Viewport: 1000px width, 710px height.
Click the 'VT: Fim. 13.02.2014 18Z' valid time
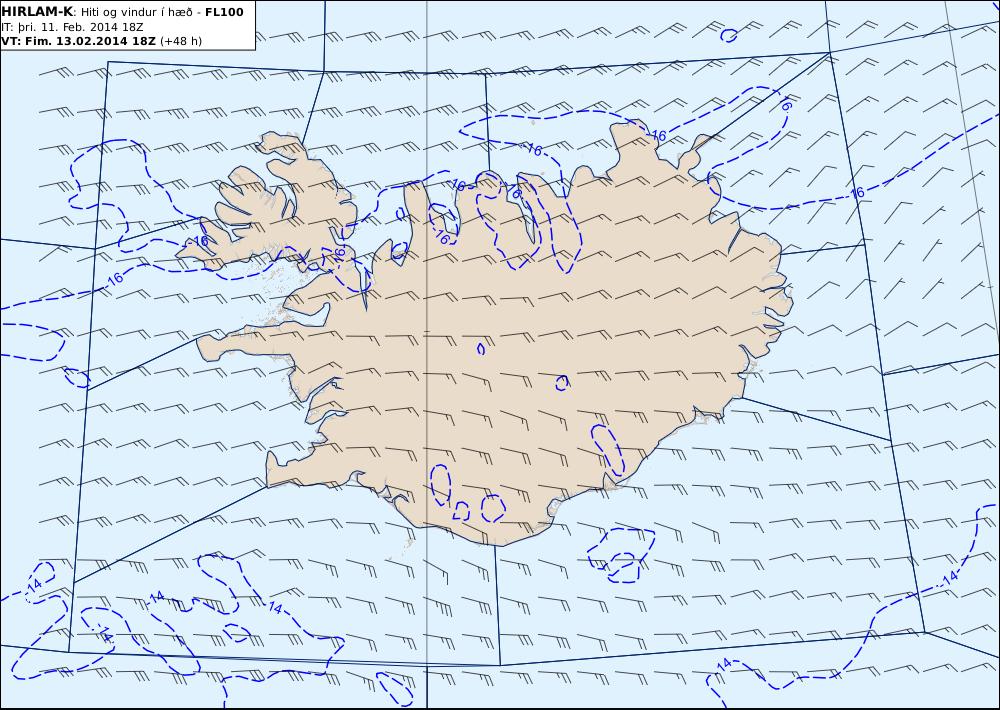click(78, 41)
